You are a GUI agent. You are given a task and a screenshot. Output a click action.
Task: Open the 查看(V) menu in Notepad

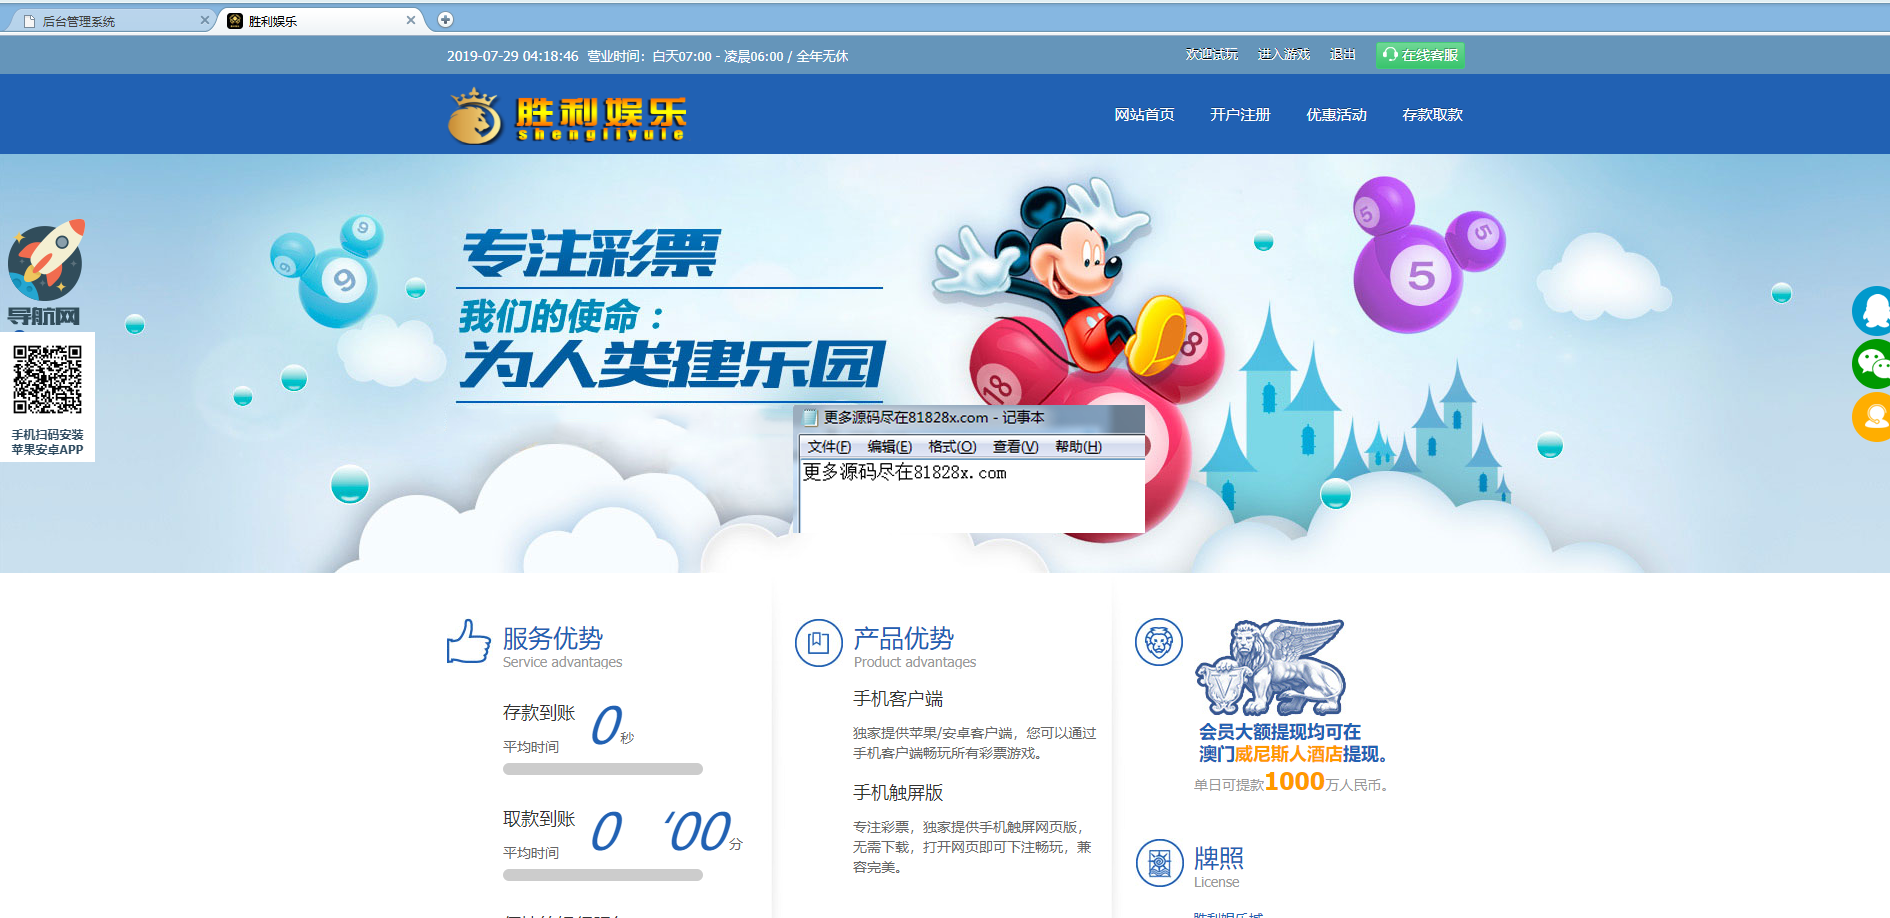coord(1015,447)
